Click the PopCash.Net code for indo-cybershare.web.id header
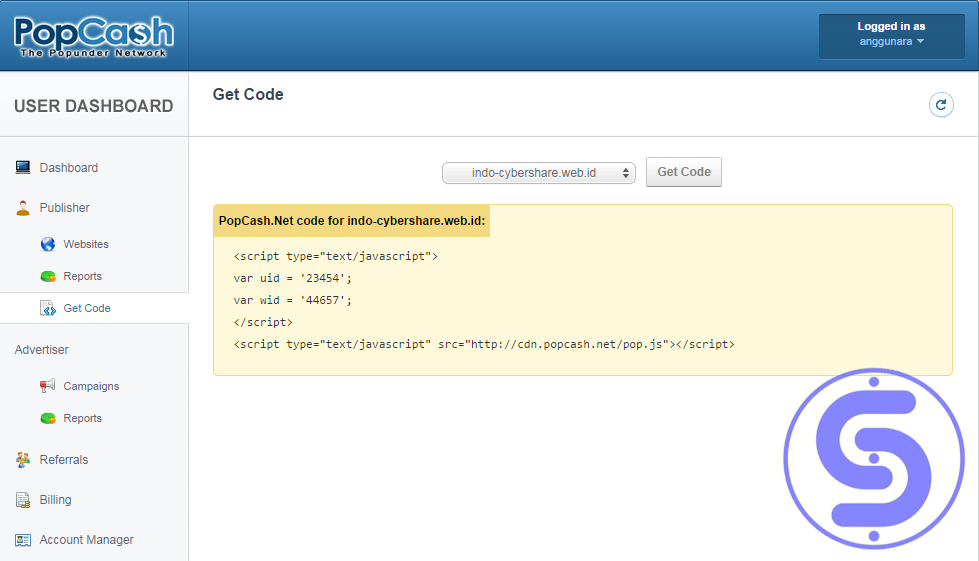This screenshot has width=979, height=561. 352,221
